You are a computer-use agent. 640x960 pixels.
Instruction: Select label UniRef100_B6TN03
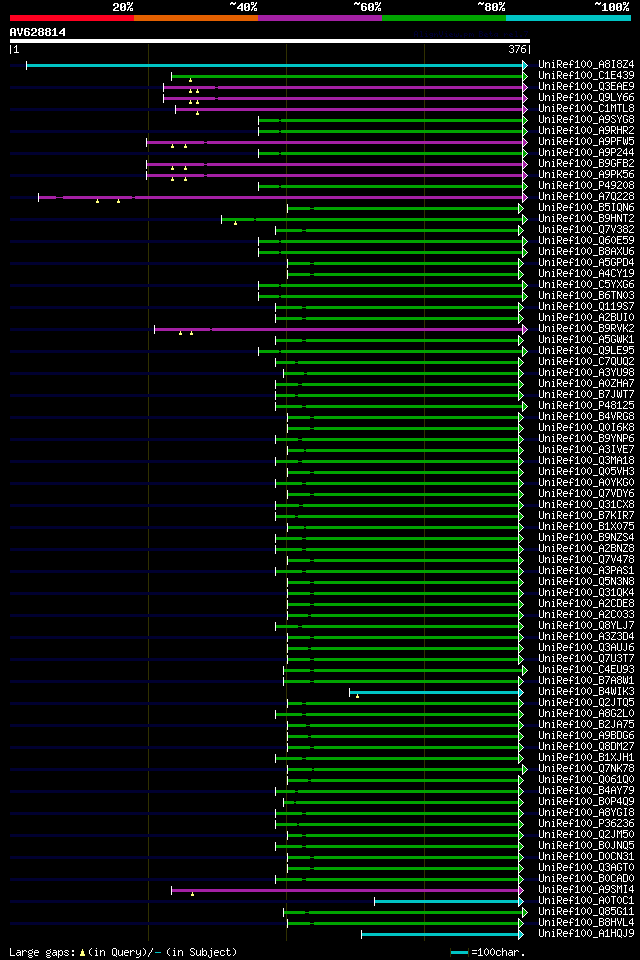[586, 296]
